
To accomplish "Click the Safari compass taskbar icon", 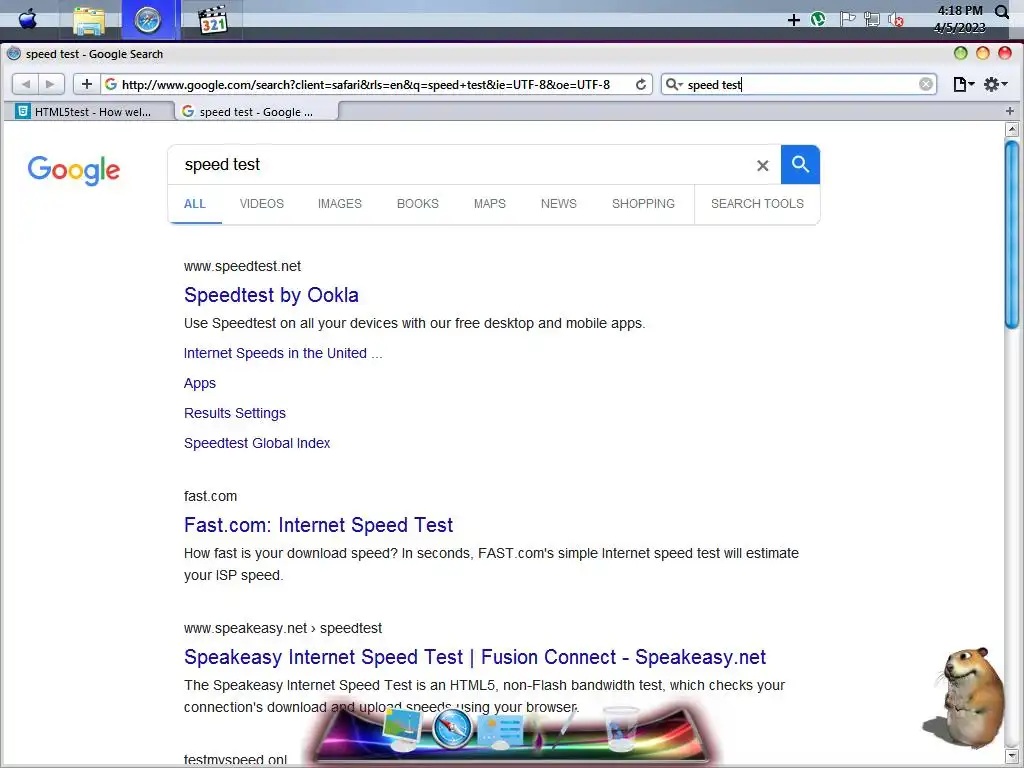I will click(x=148, y=20).
